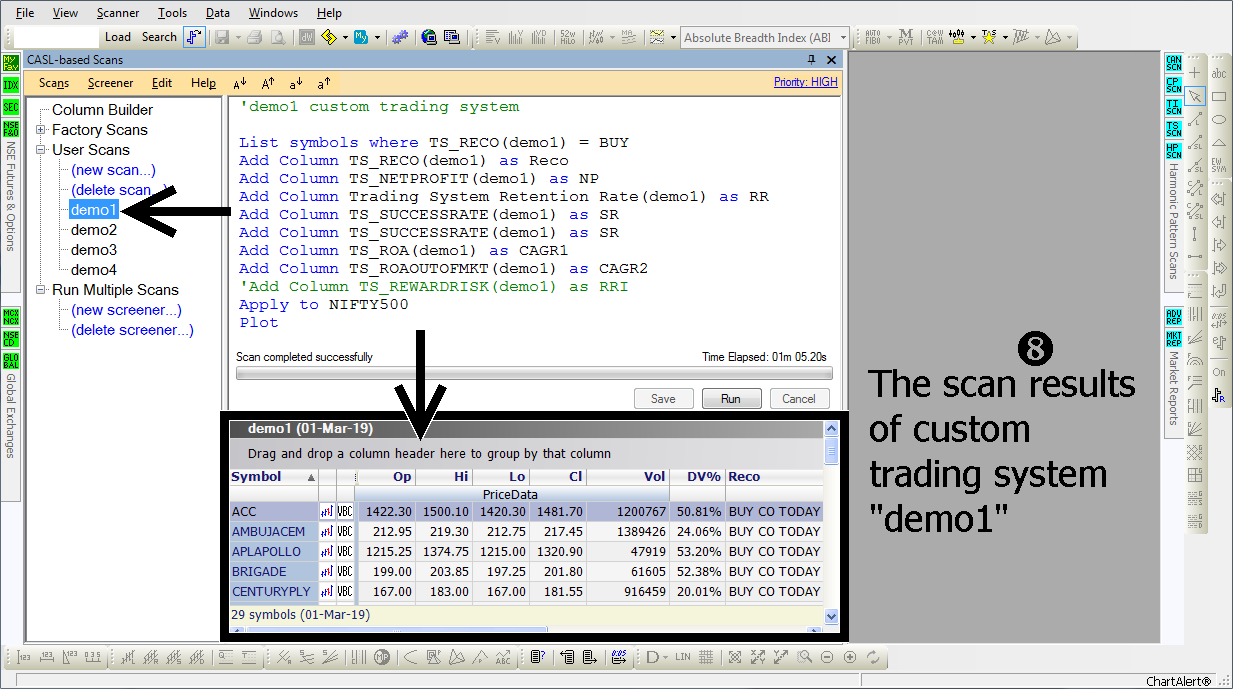Screen dimensions: 1233x689
Task: Collapse the User Scans tree node
Action: (x=41, y=150)
